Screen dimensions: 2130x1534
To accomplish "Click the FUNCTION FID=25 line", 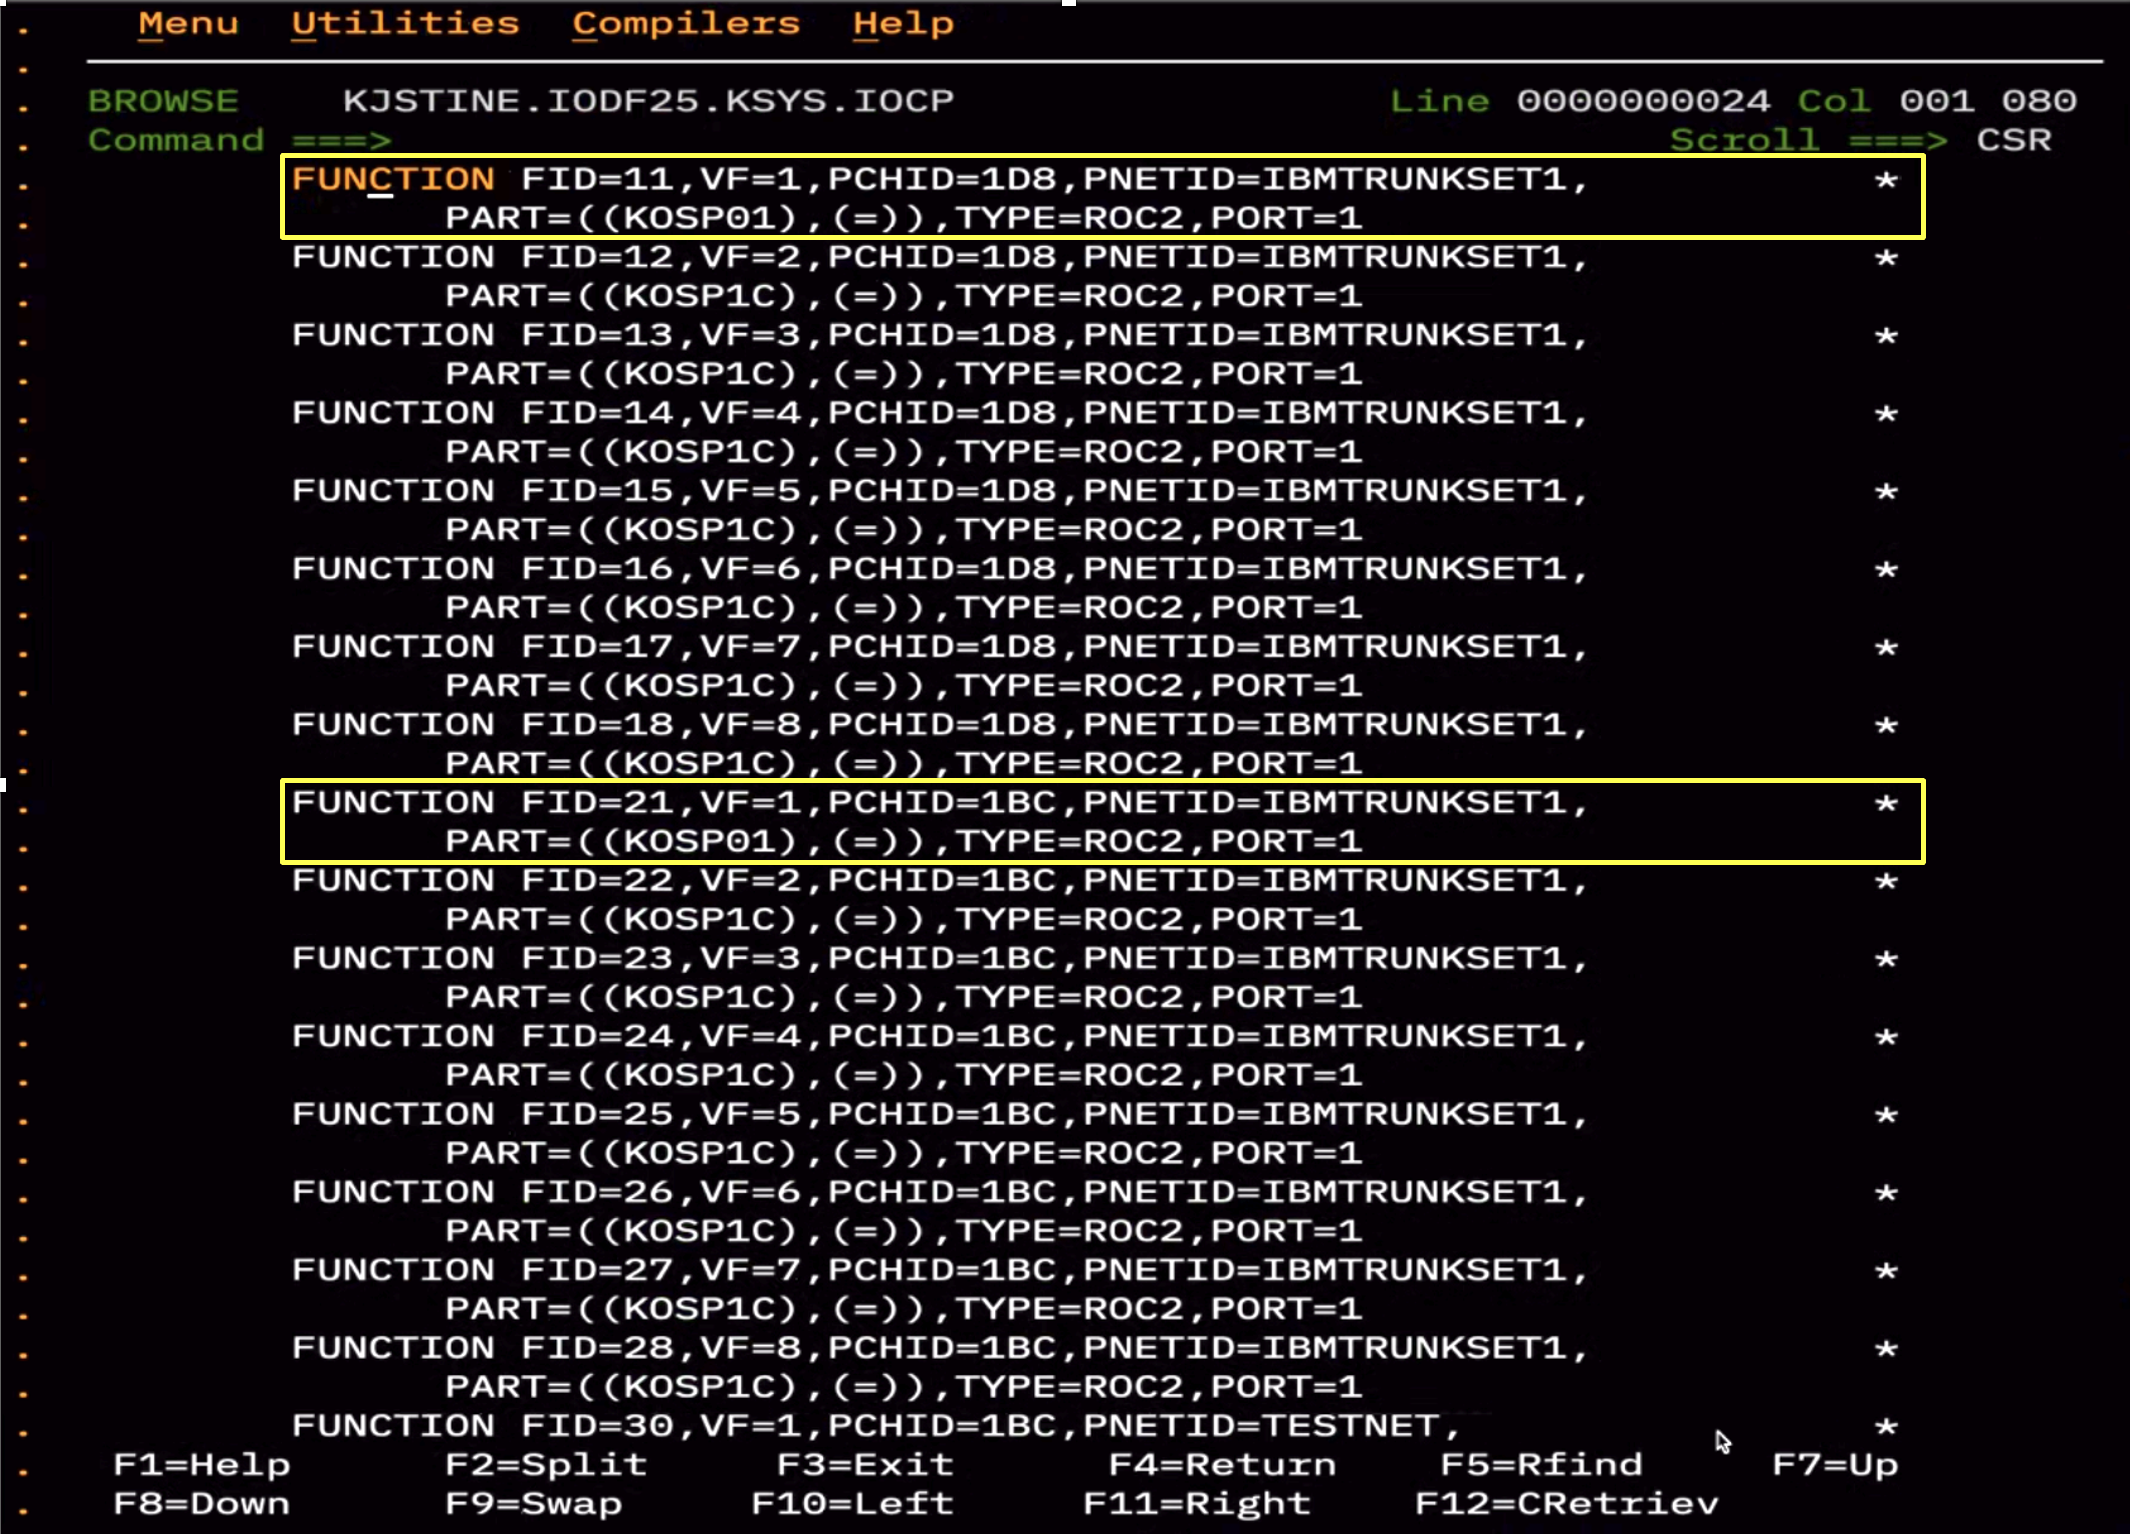I will (940, 1115).
